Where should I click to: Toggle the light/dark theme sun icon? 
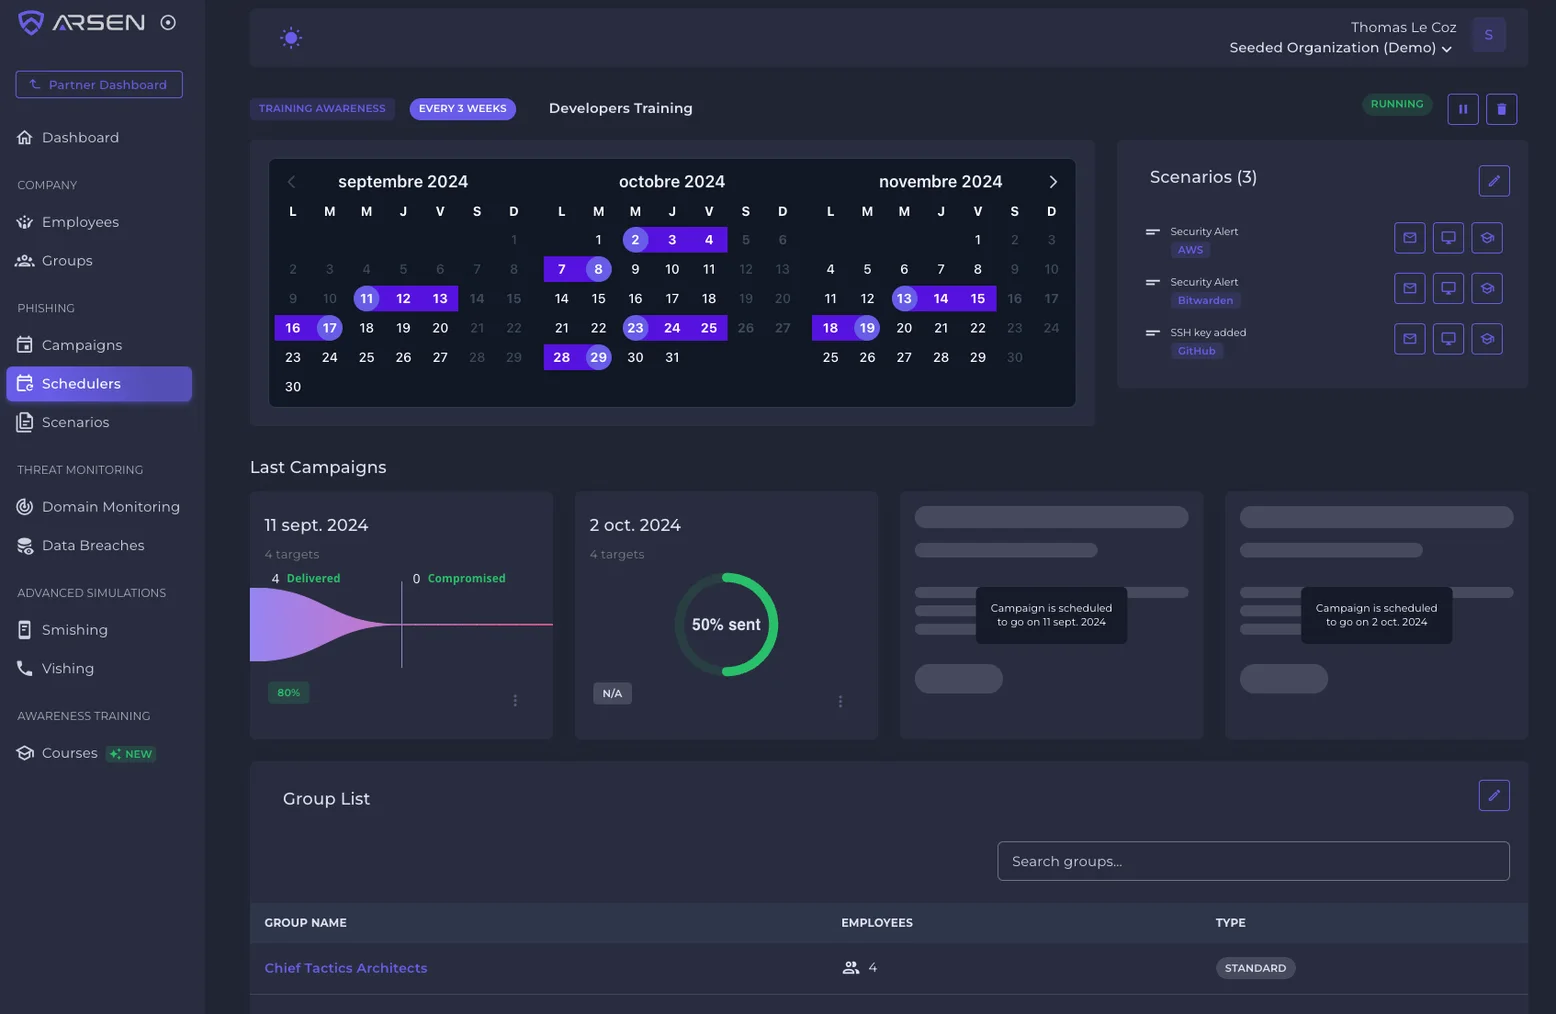[x=291, y=38]
